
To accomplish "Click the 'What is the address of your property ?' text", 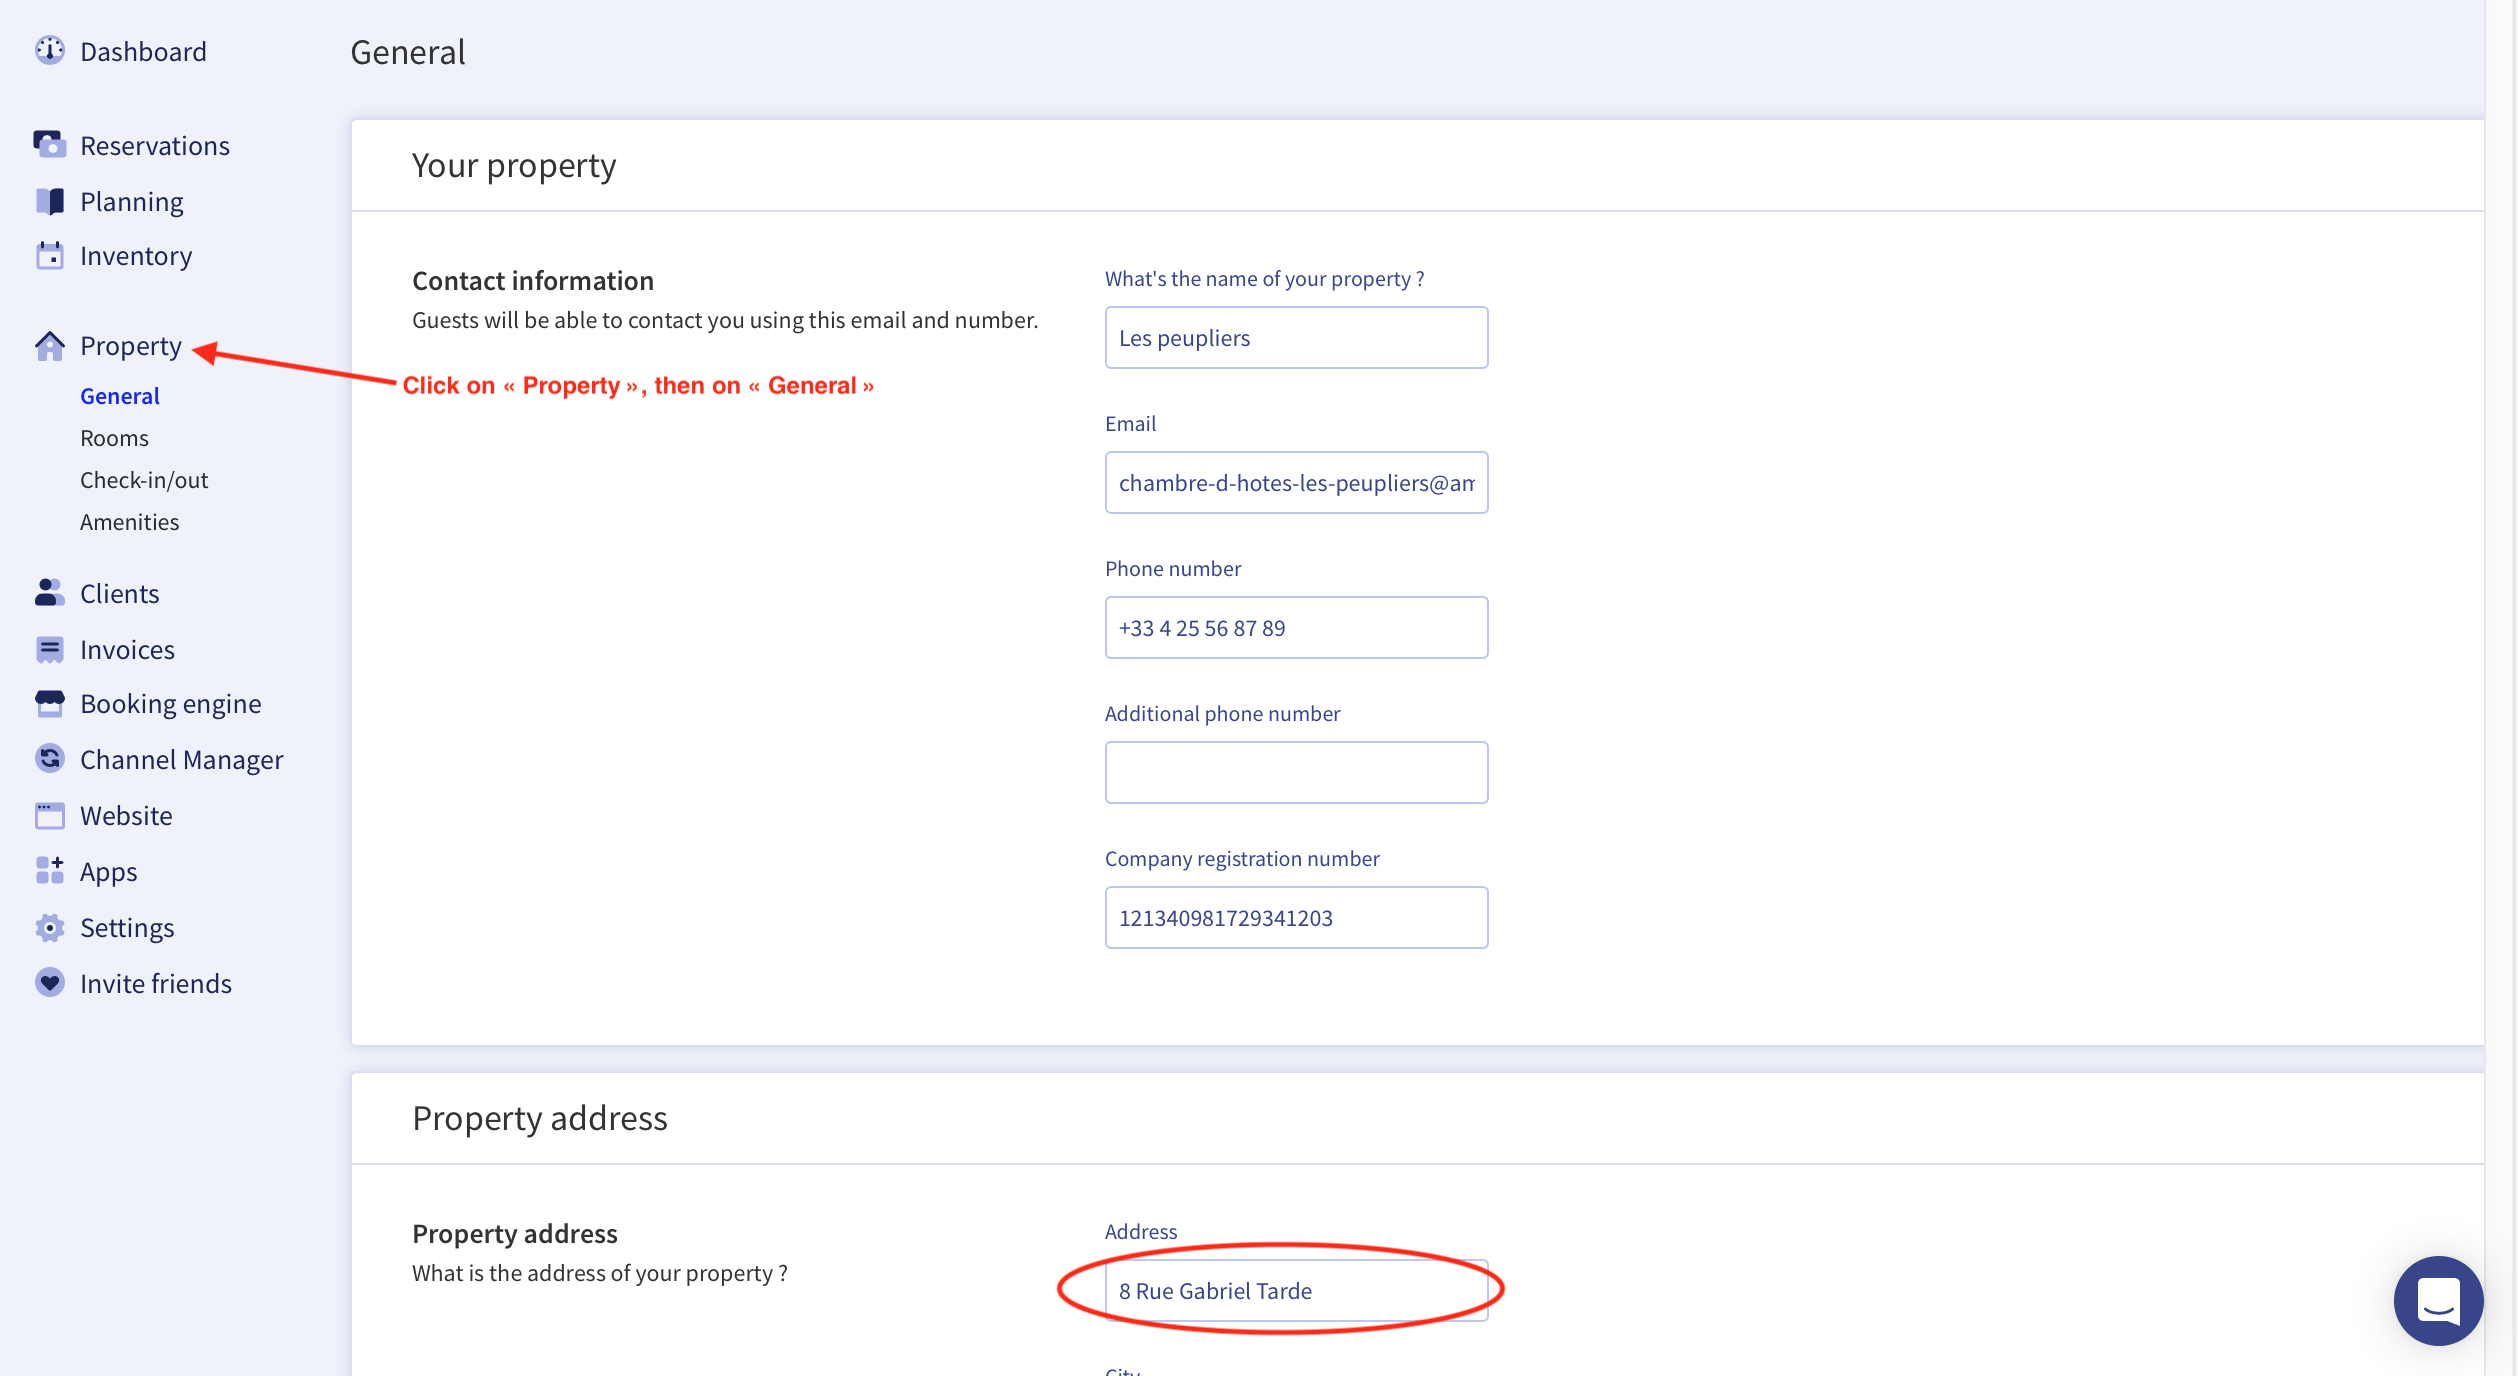I will [x=600, y=1273].
